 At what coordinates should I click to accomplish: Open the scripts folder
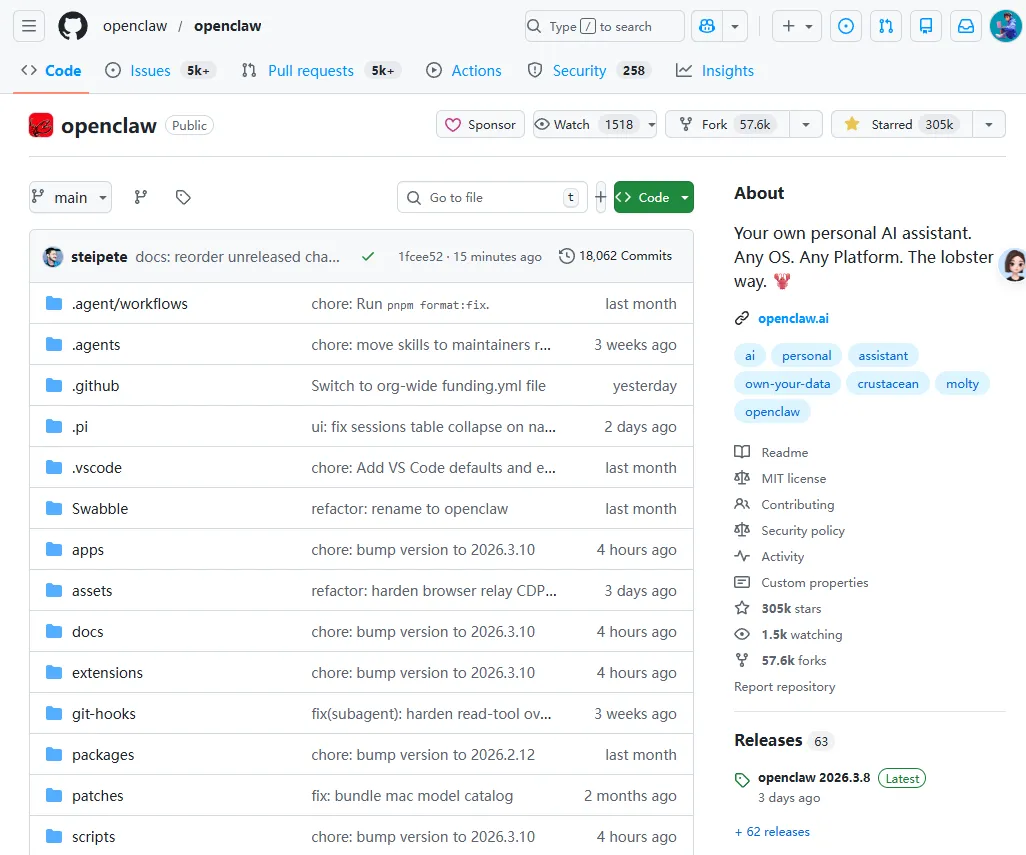click(94, 837)
